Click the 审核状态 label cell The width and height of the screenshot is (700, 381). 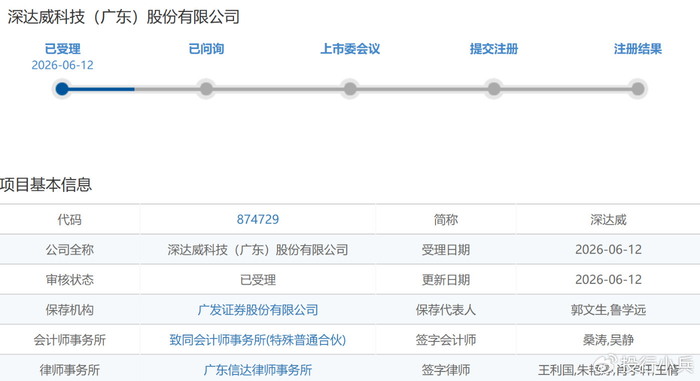click(x=70, y=280)
